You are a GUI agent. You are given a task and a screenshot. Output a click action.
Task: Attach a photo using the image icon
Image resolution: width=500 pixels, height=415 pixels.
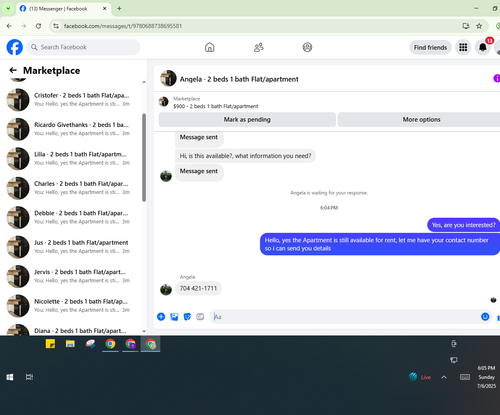pos(174,317)
